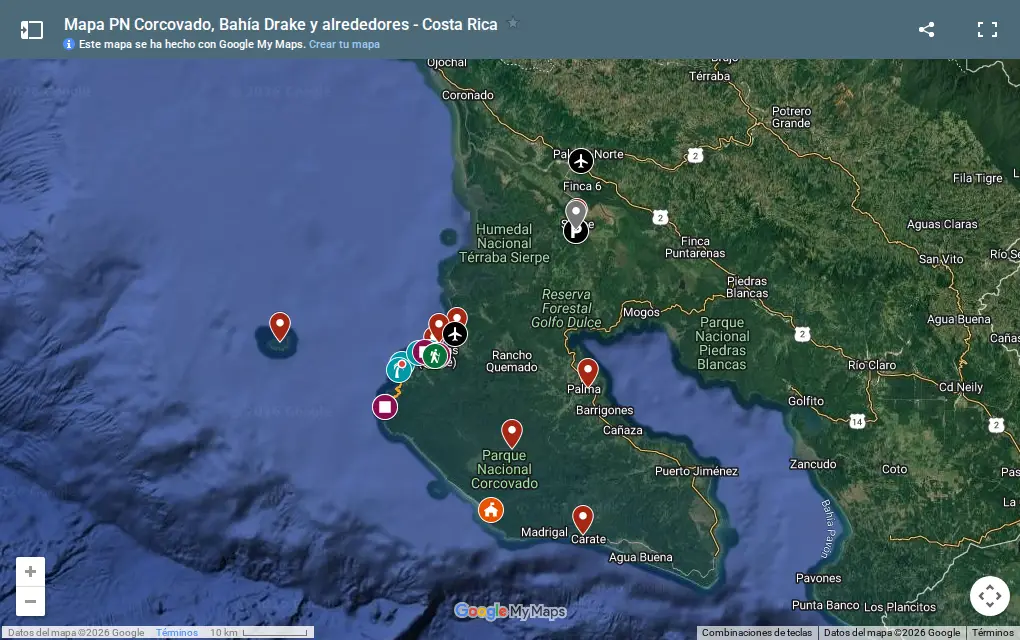
Task: Click the 'Potrero Grande' map label
Action: point(791,117)
